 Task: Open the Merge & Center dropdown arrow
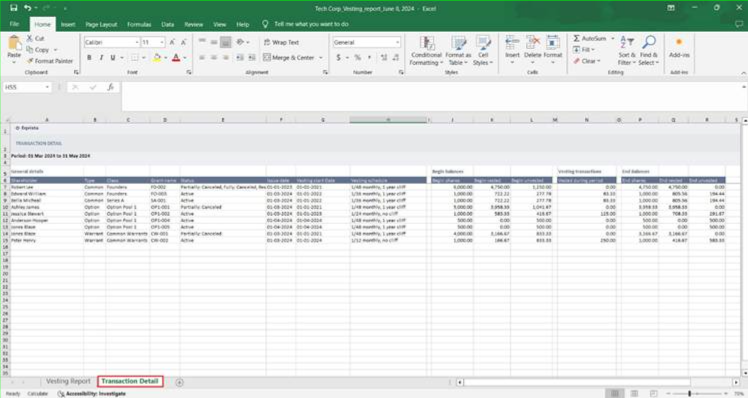(x=321, y=58)
